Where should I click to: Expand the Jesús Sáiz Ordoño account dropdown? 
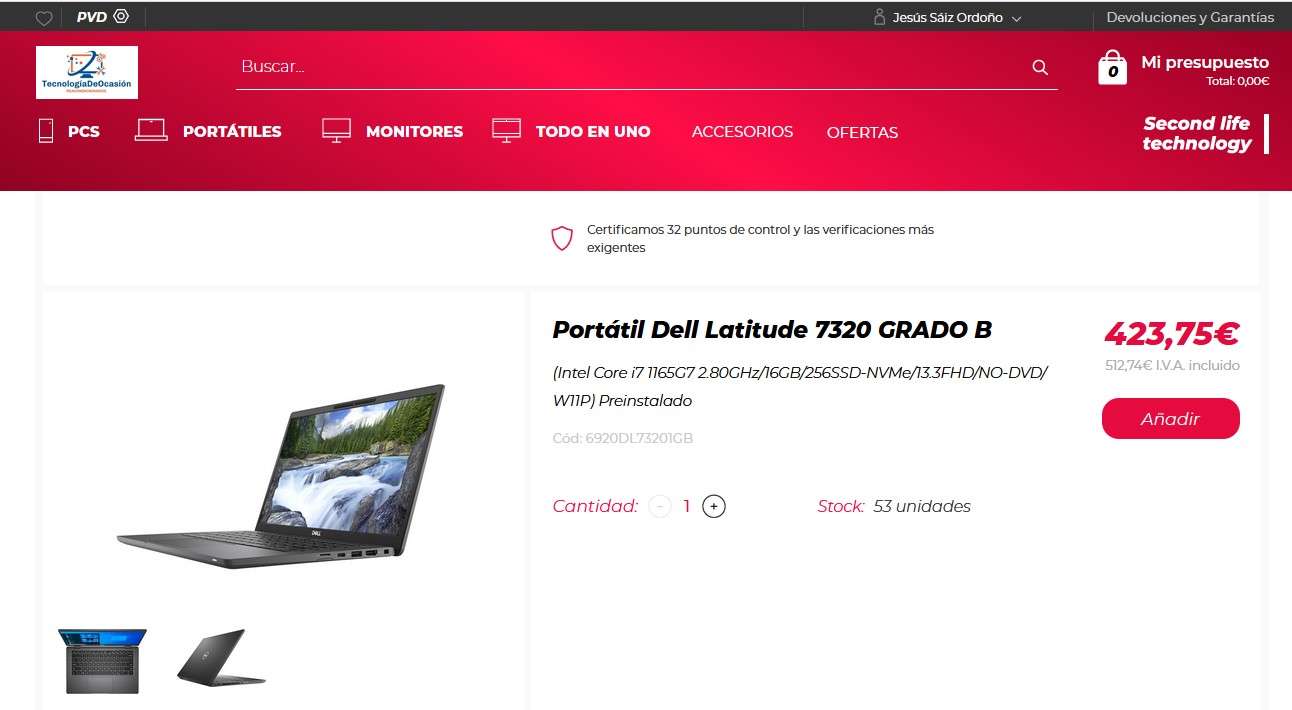click(x=1017, y=18)
